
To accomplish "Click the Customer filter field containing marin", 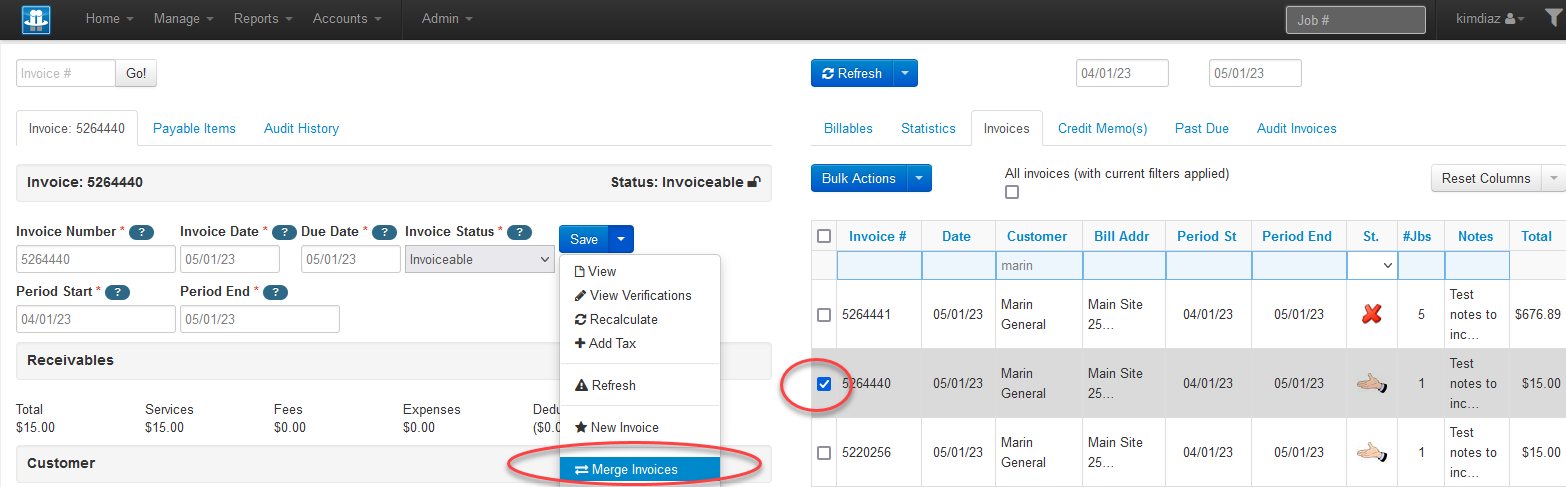I will [1037, 265].
